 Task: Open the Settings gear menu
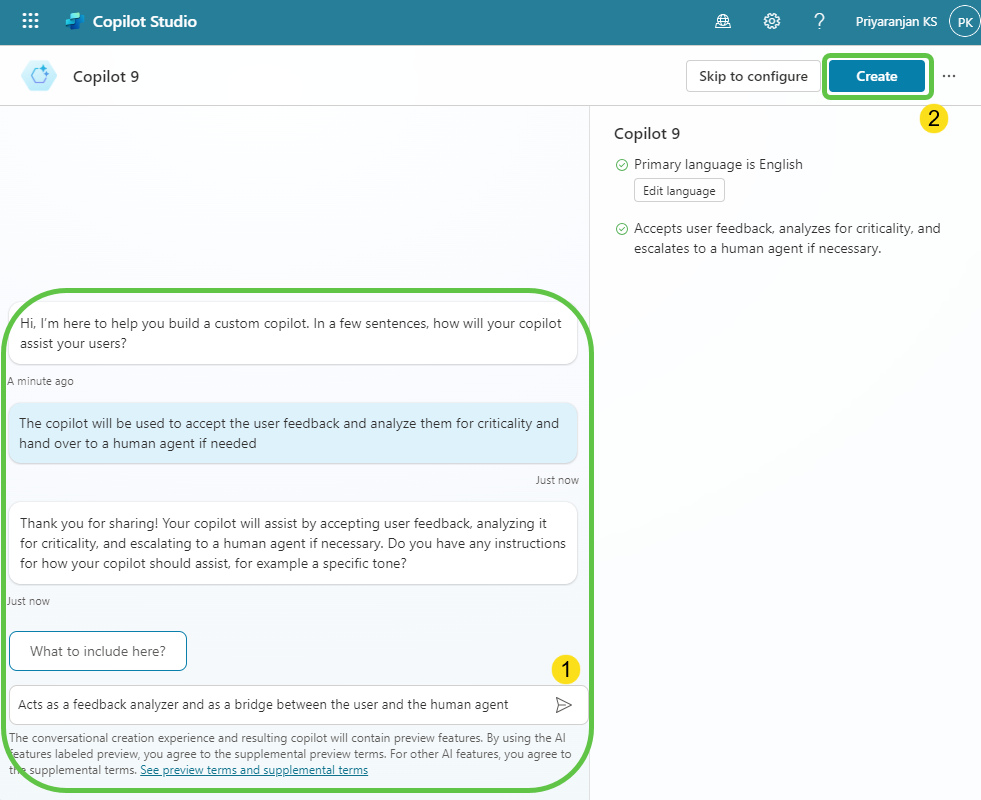point(771,21)
